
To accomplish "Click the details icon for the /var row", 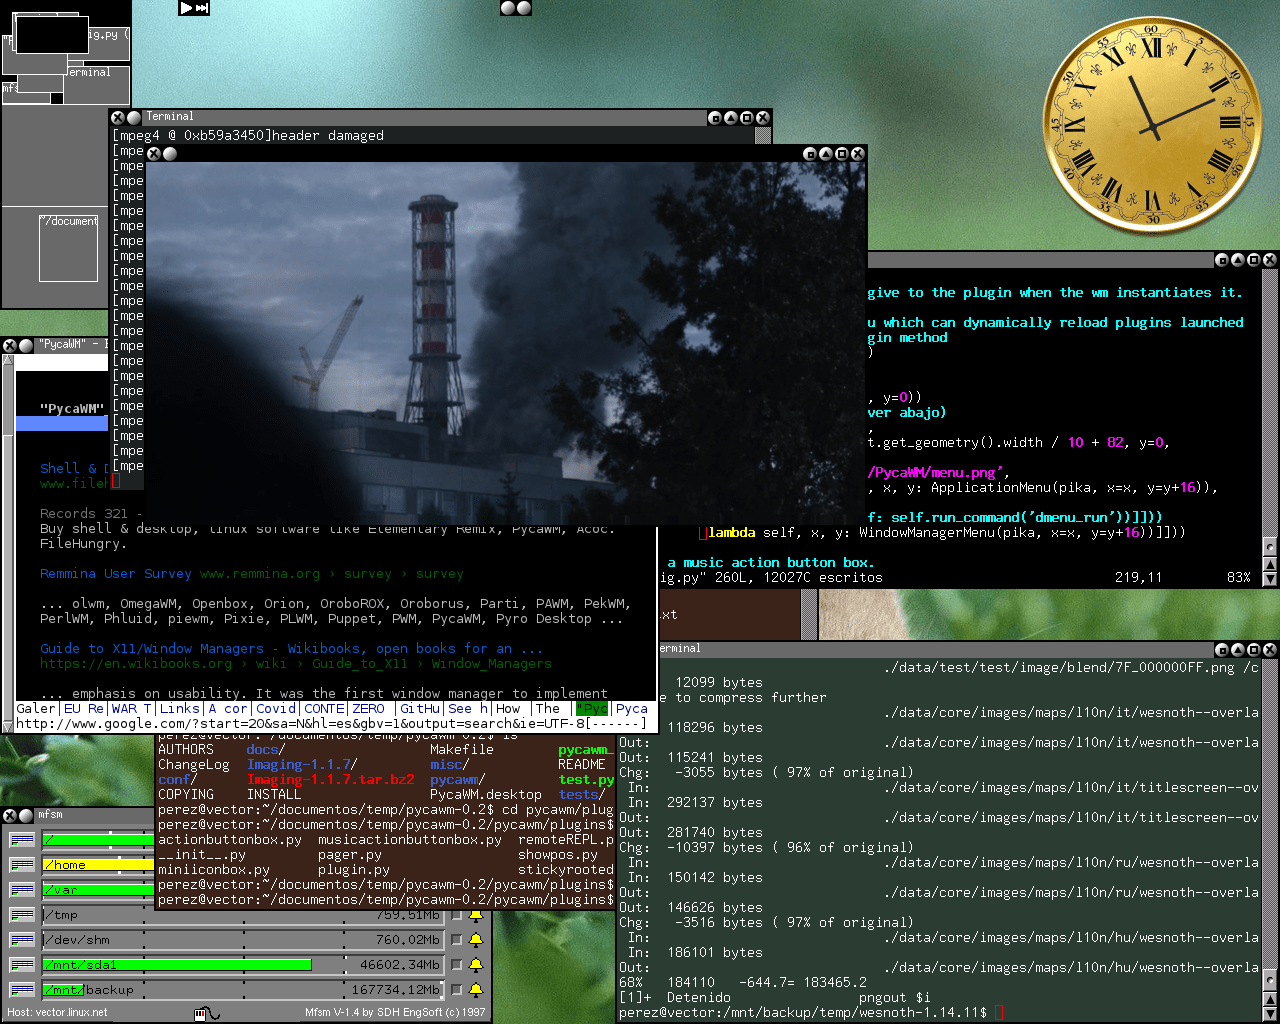I will point(22,890).
